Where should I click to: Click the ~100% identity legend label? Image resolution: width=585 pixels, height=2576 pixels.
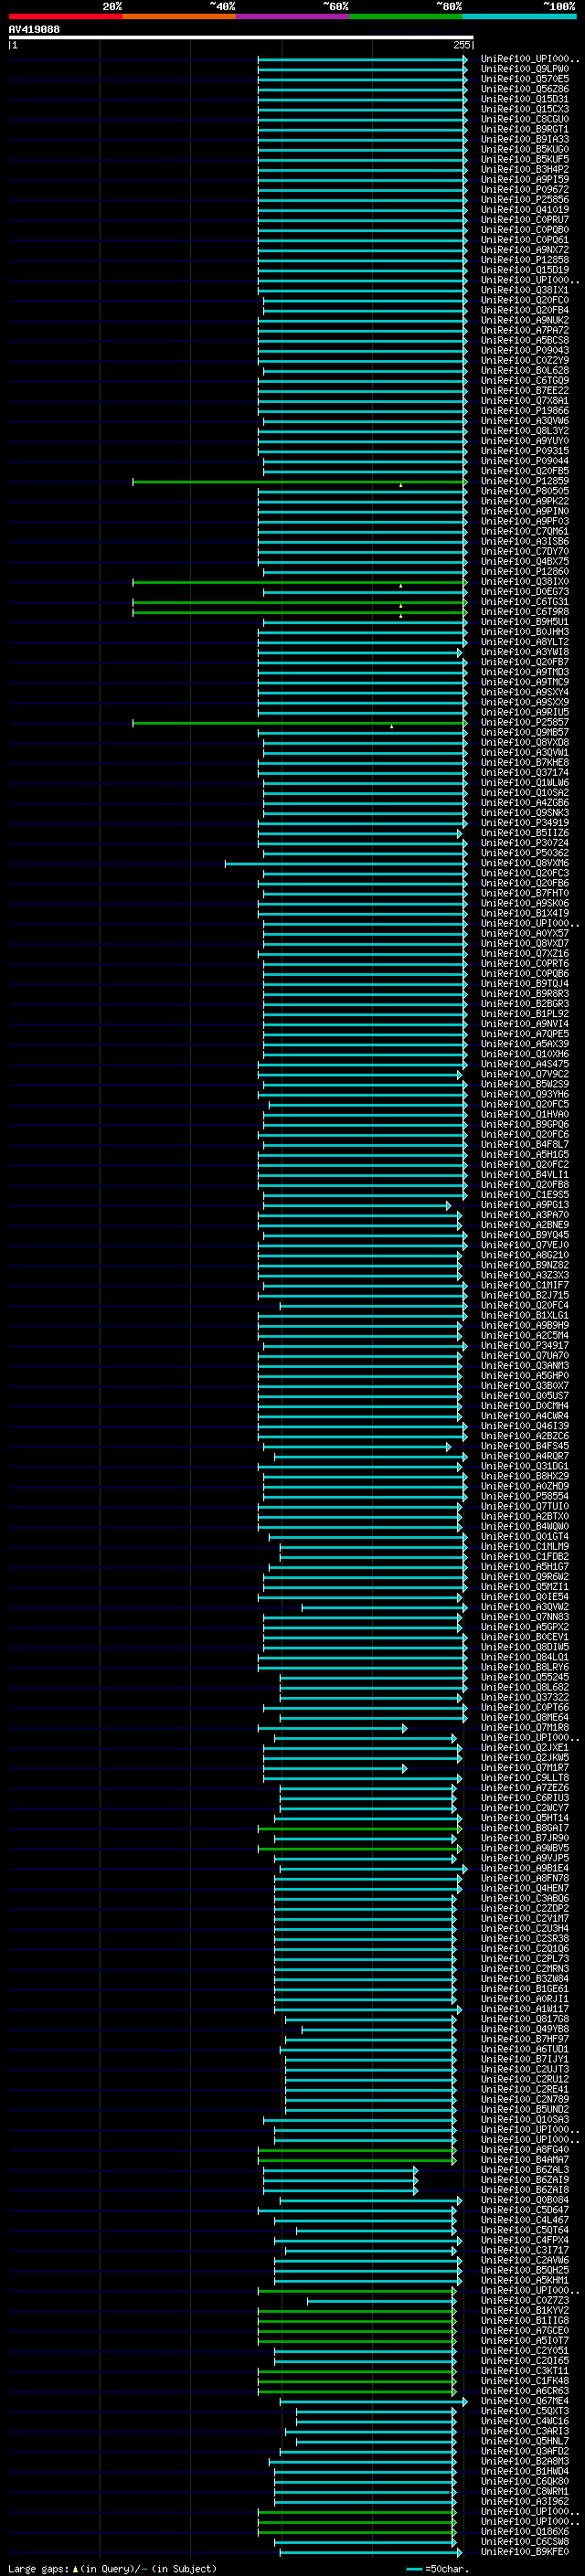pyautogui.click(x=559, y=6)
